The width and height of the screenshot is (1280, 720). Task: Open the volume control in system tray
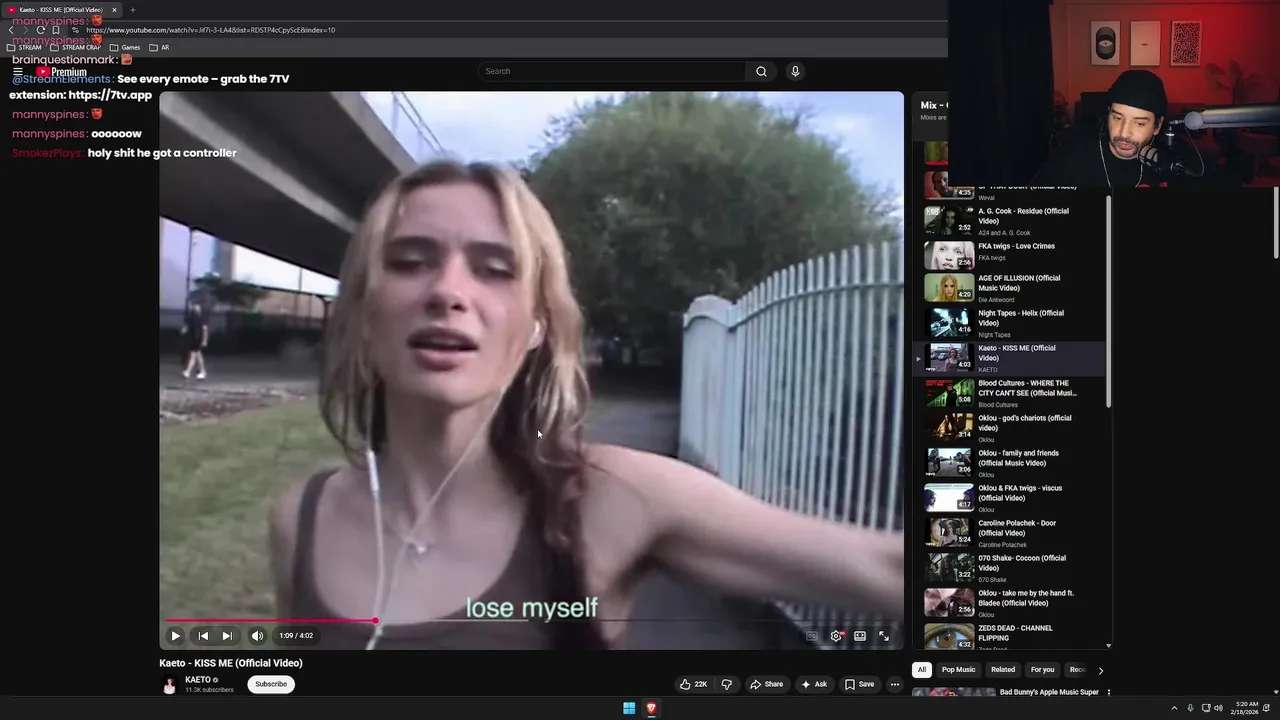tap(1218, 708)
